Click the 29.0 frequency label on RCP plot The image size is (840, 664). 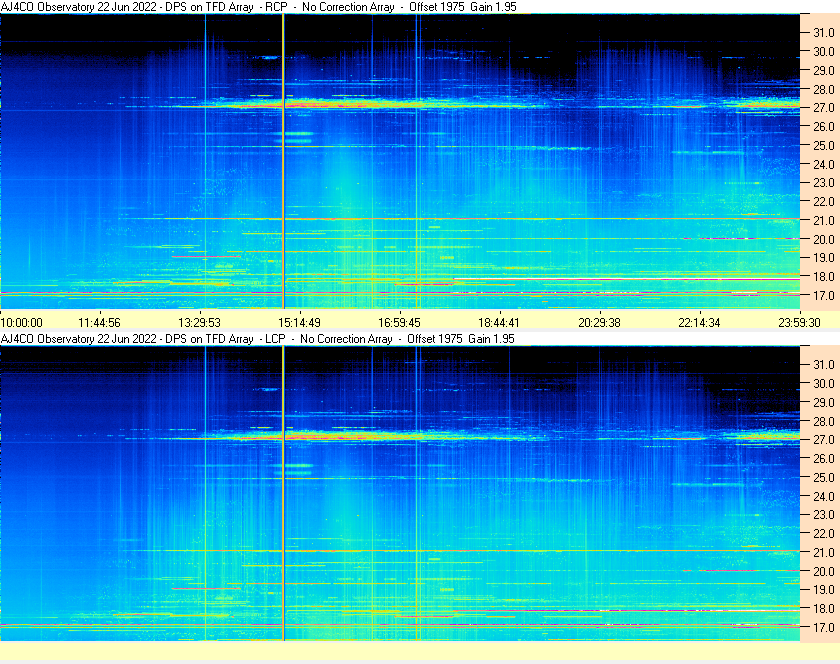[824, 70]
